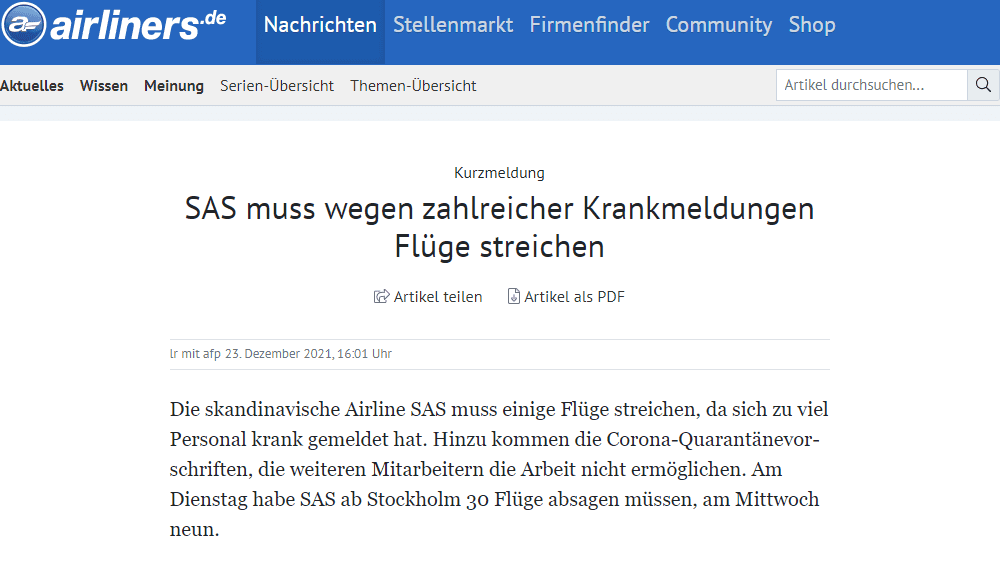Click the 'Artikel teilen' text
This screenshot has width=1000, height=562.
(438, 297)
